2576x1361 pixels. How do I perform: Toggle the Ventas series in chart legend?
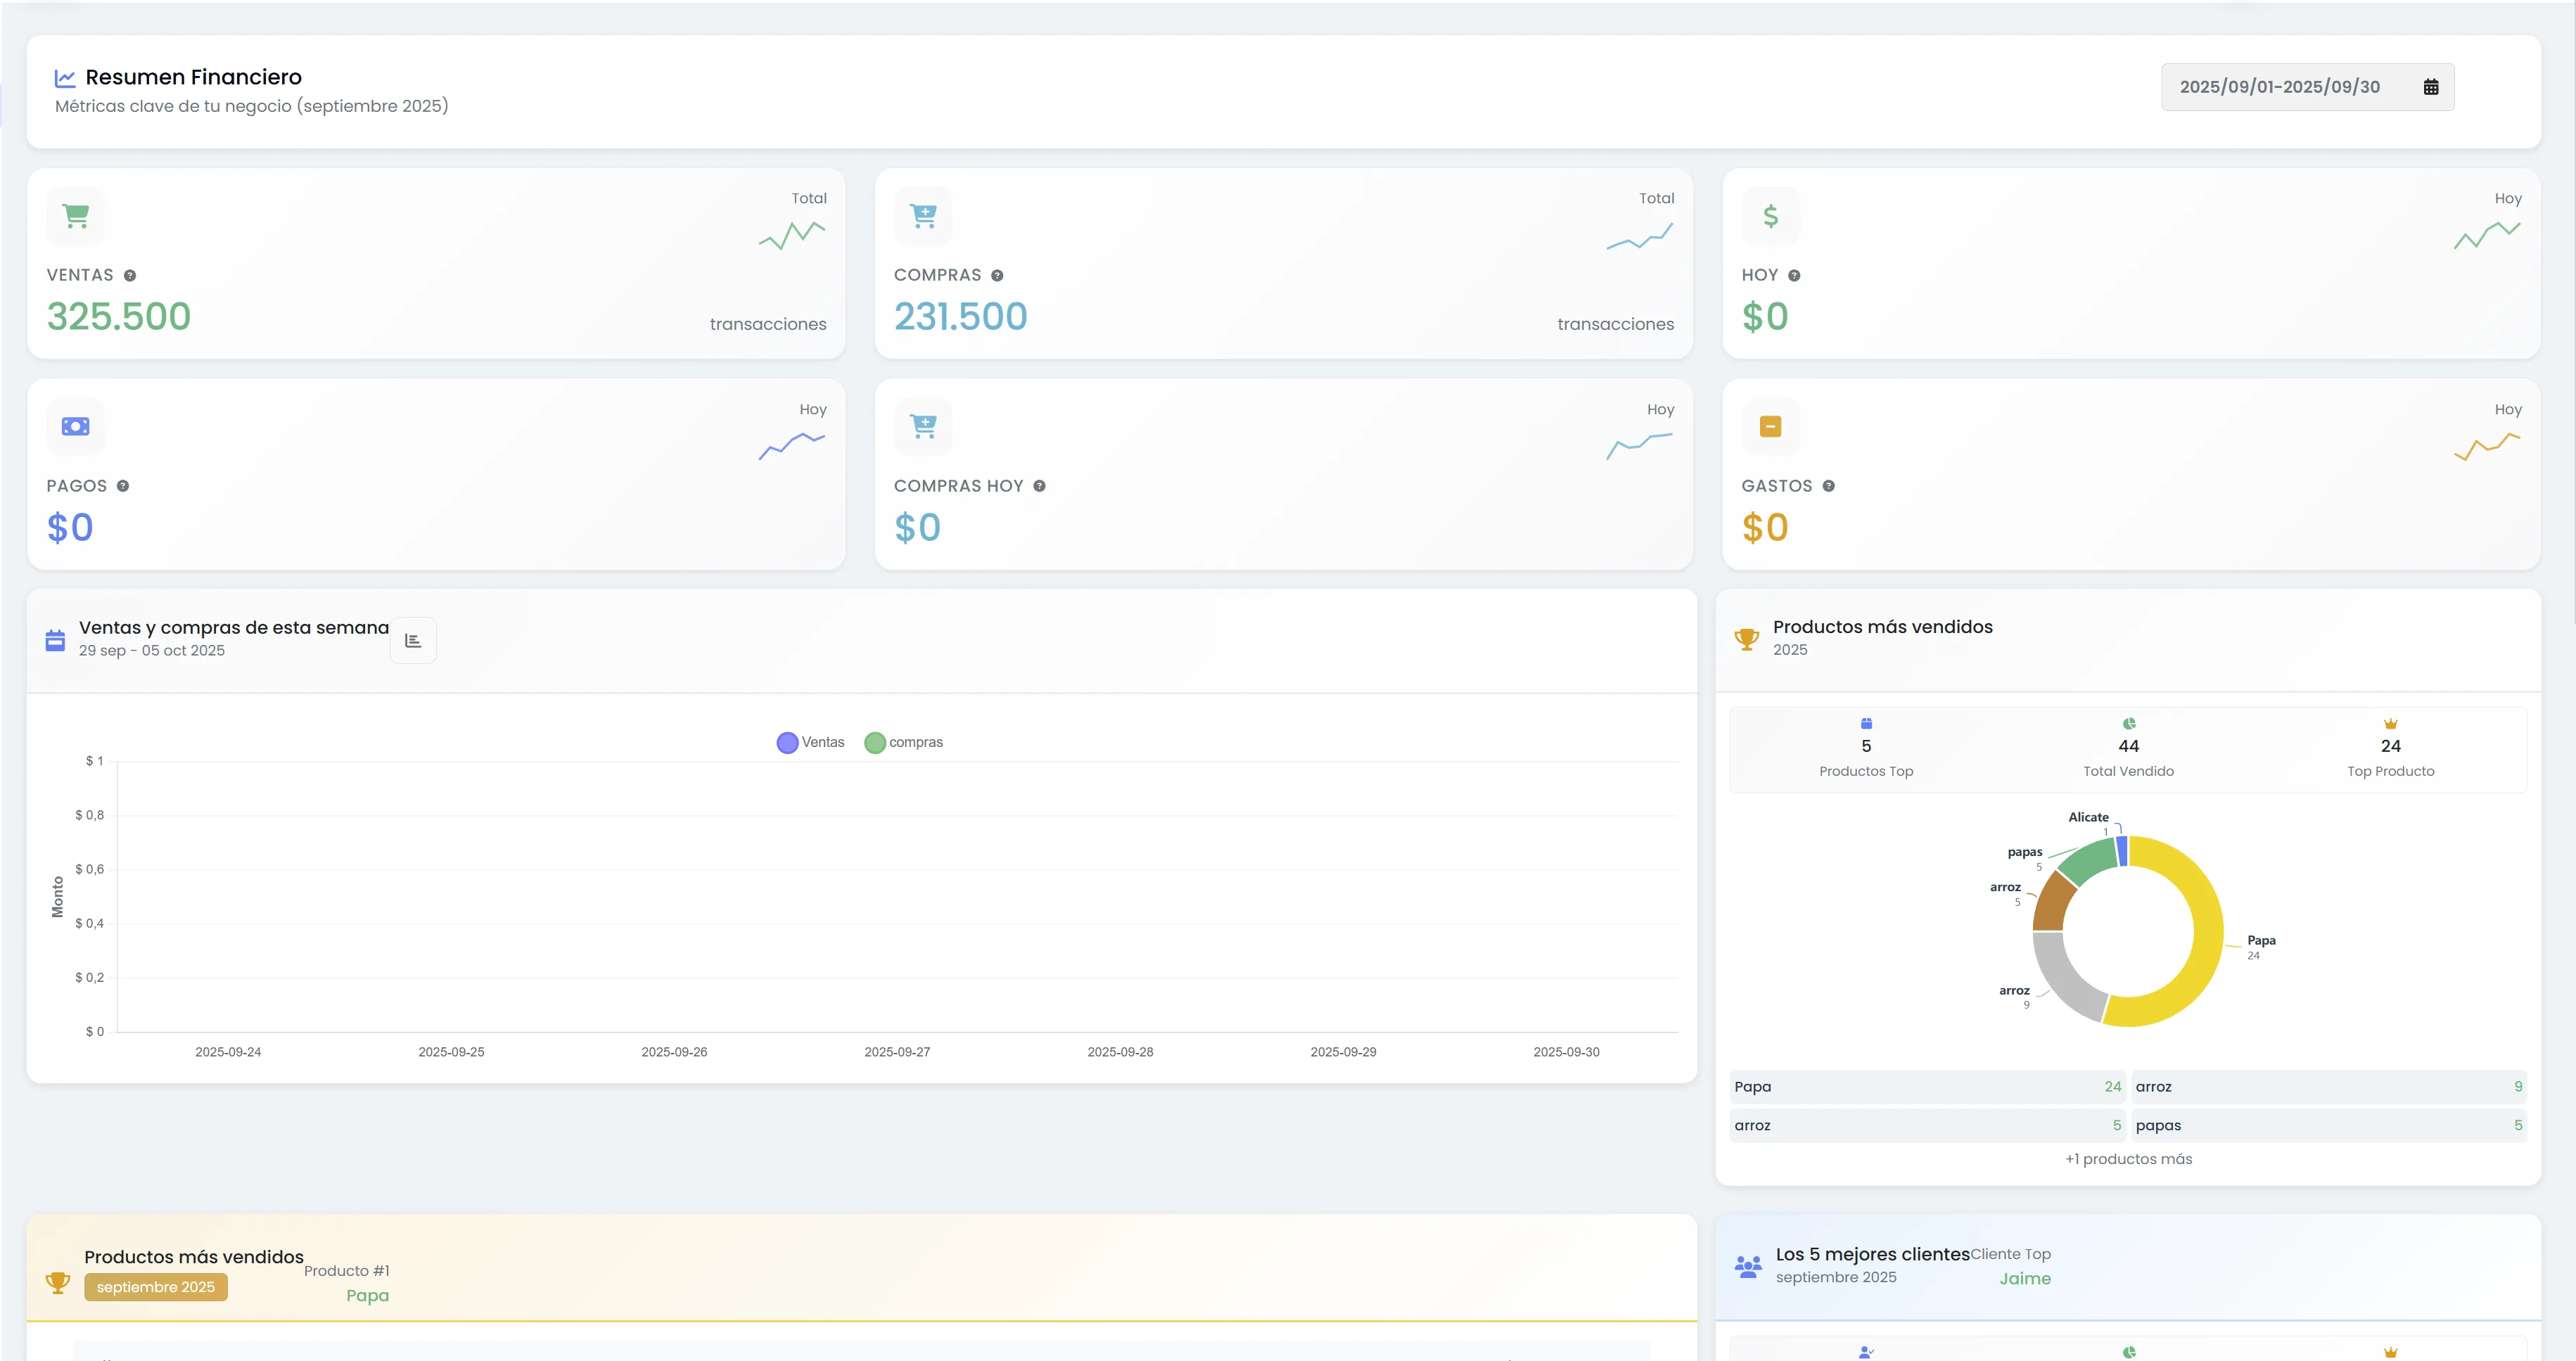tap(811, 742)
